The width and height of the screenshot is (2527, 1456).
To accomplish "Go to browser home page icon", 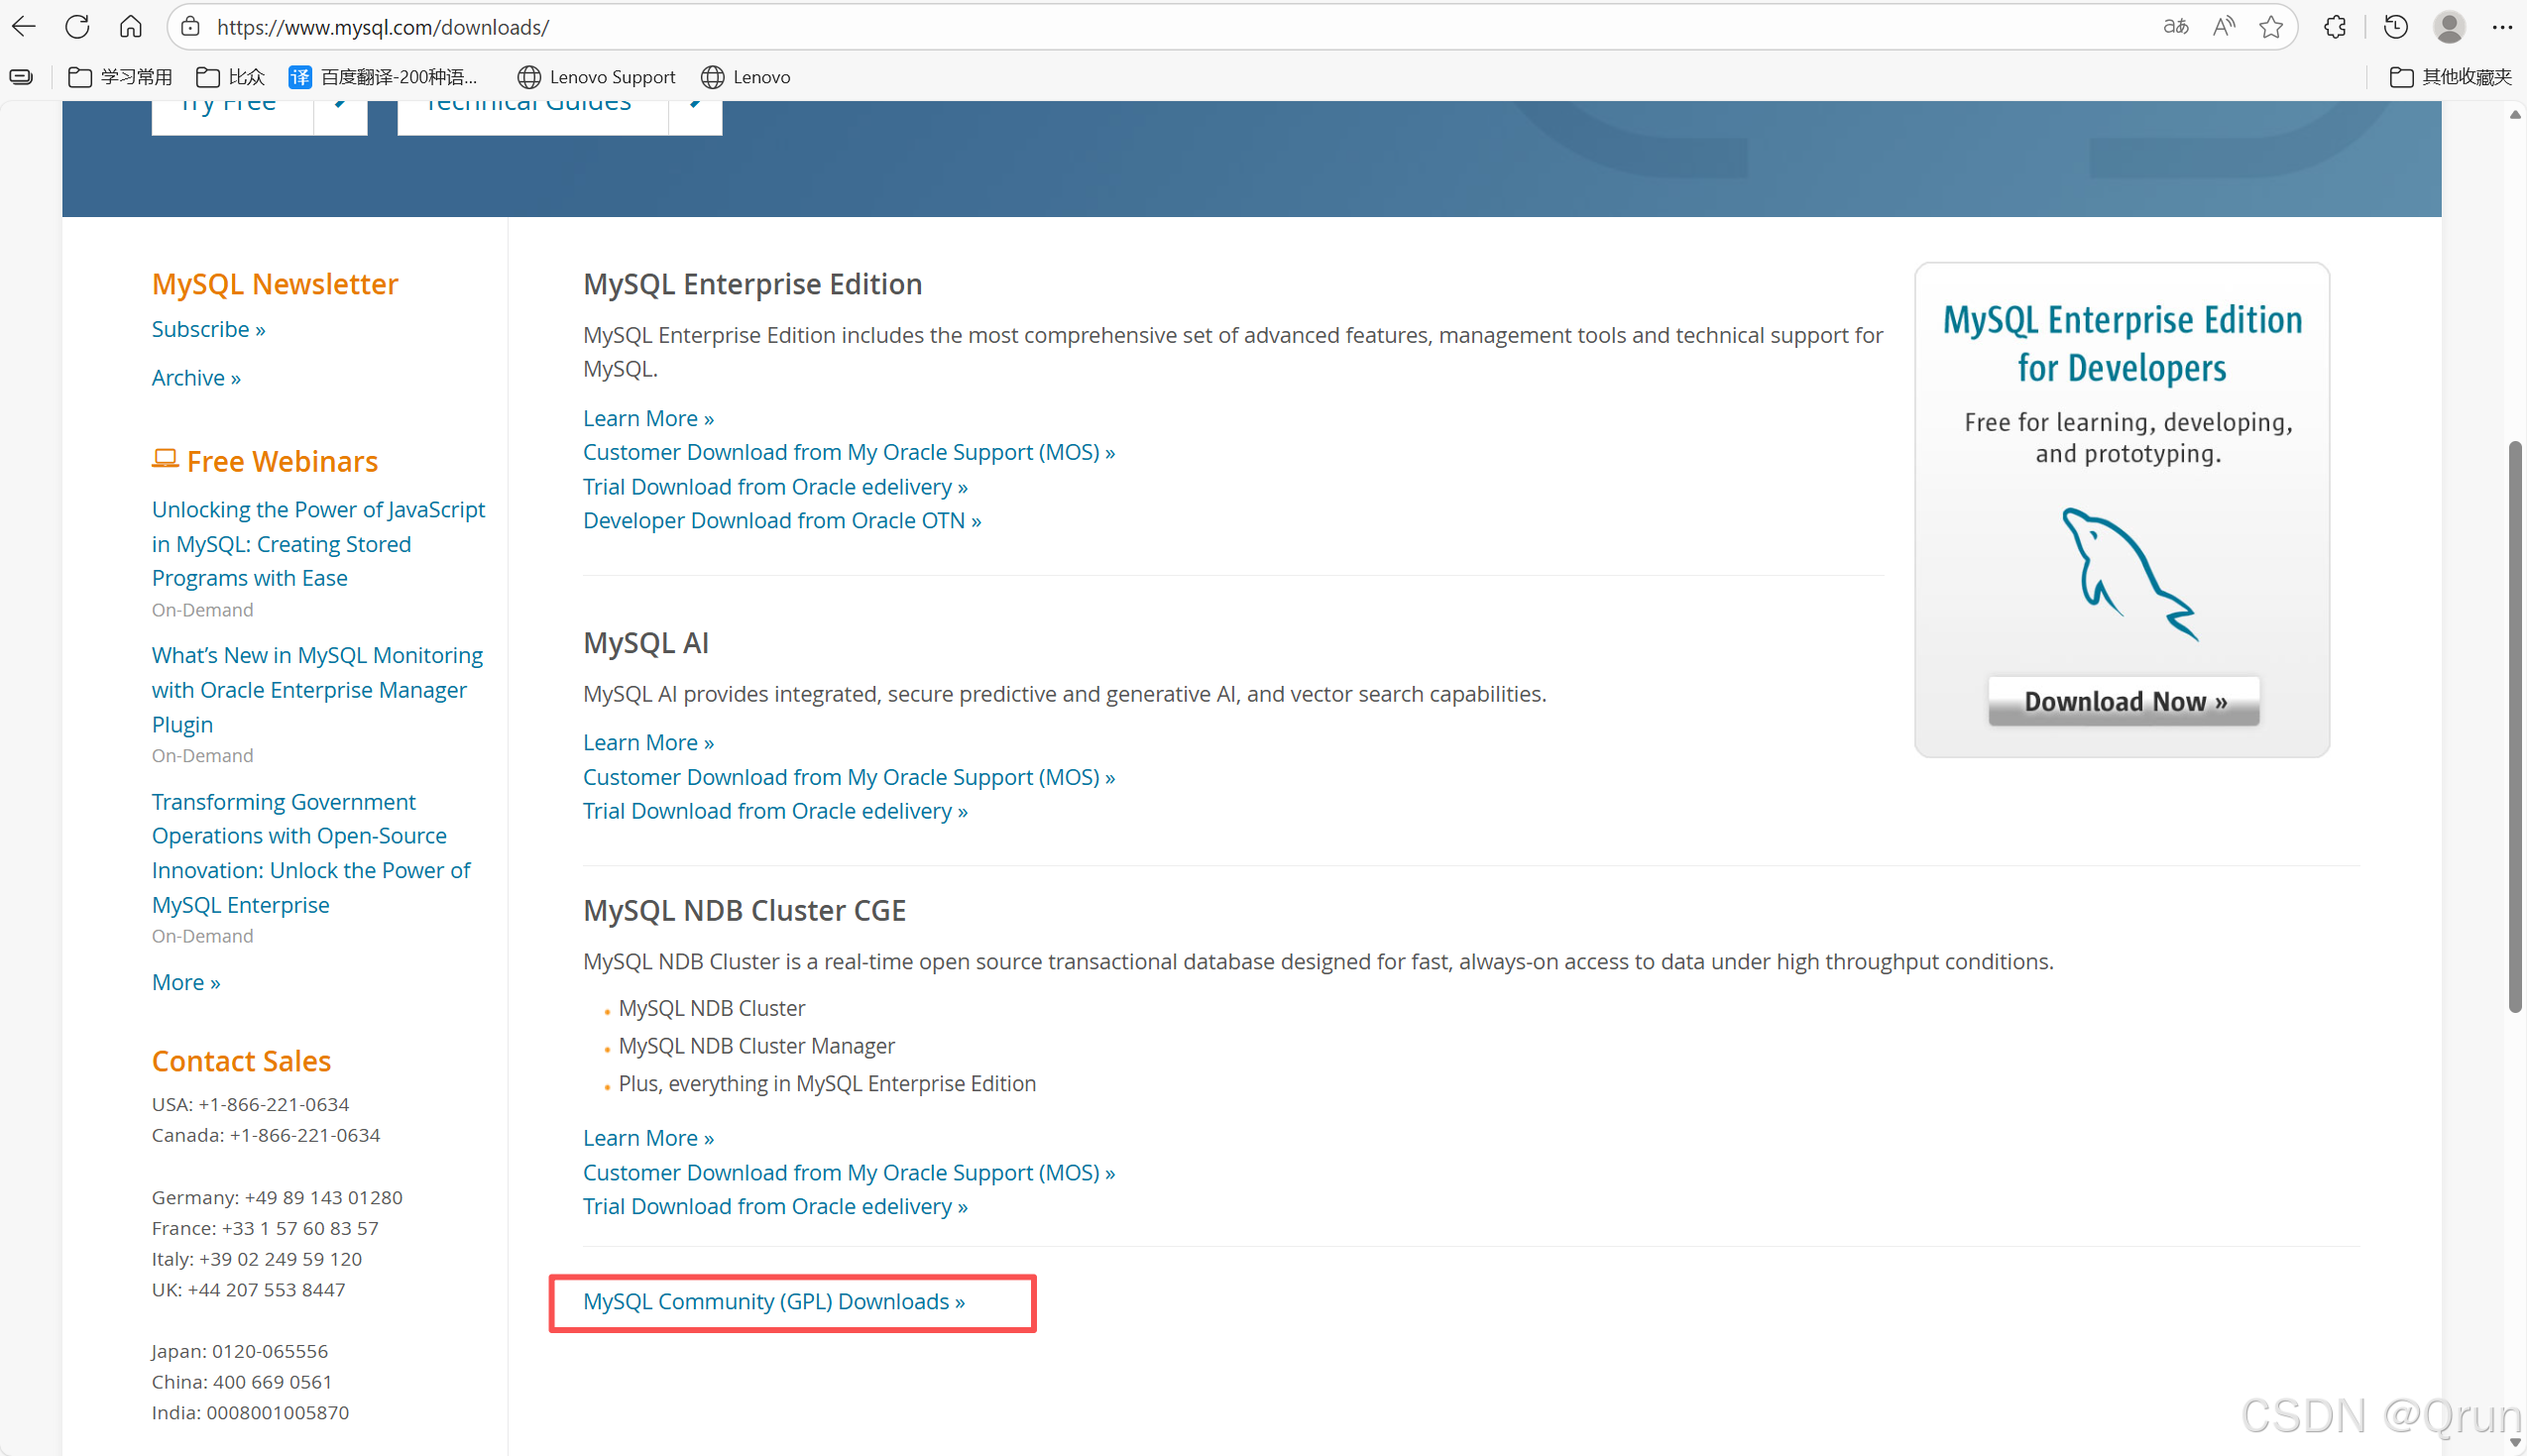I will click(x=130, y=27).
